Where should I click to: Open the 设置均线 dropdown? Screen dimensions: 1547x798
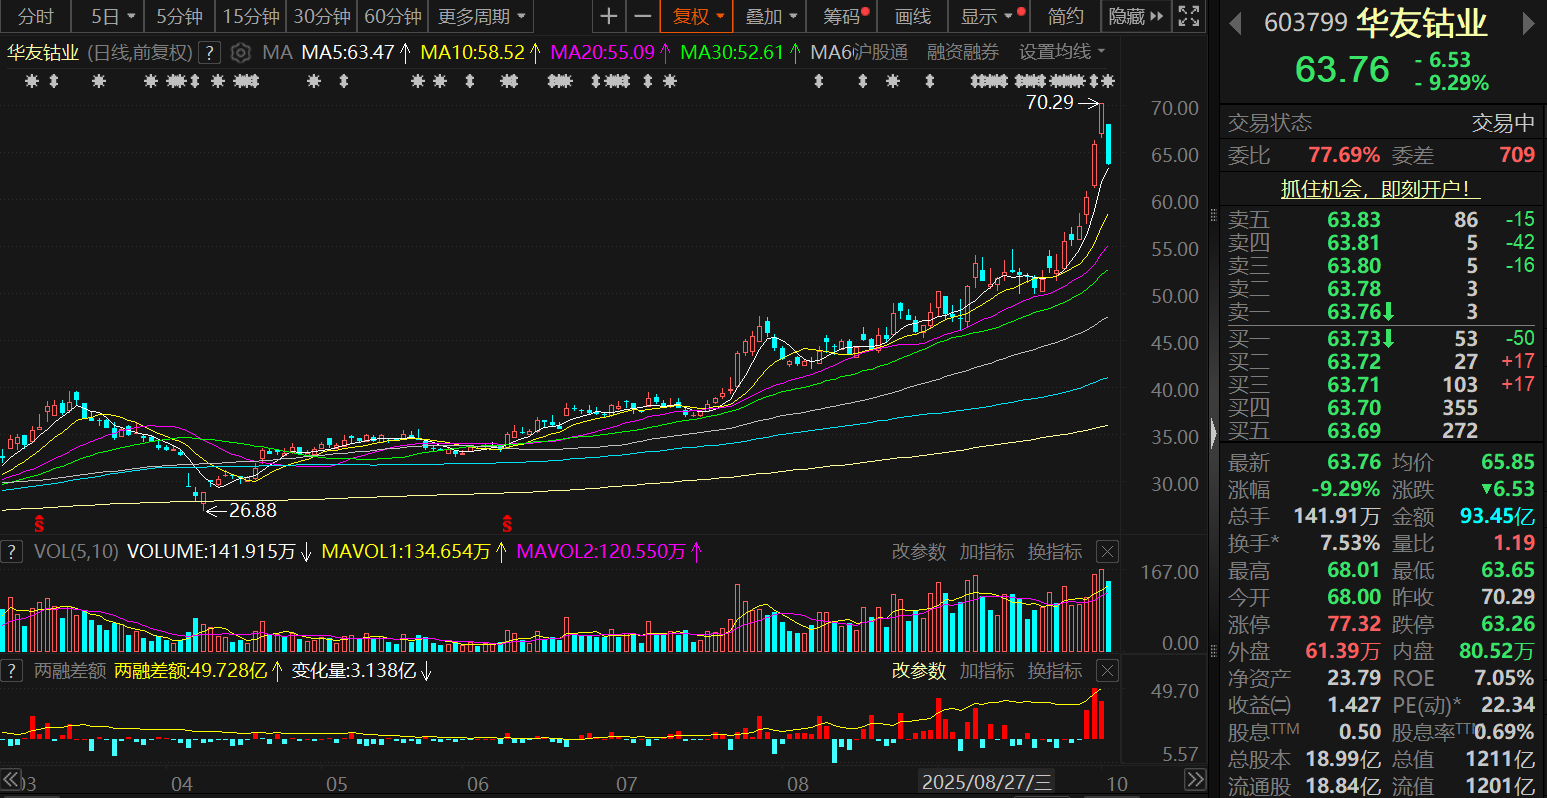[x=1062, y=53]
